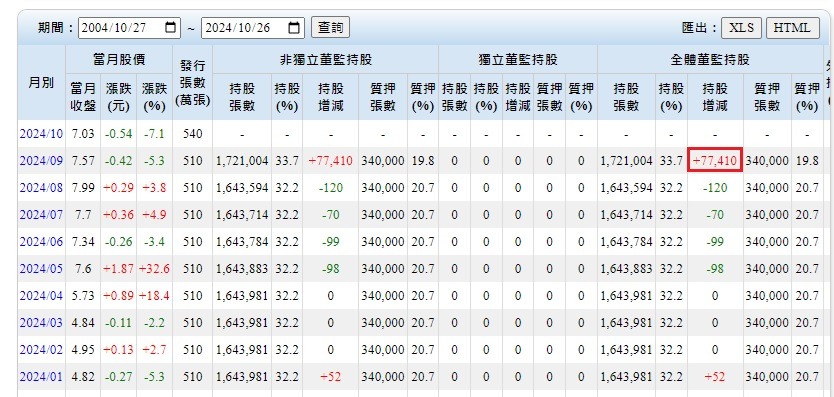Open the 2024/03 month link
834x397 pixels.
click(41, 323)
